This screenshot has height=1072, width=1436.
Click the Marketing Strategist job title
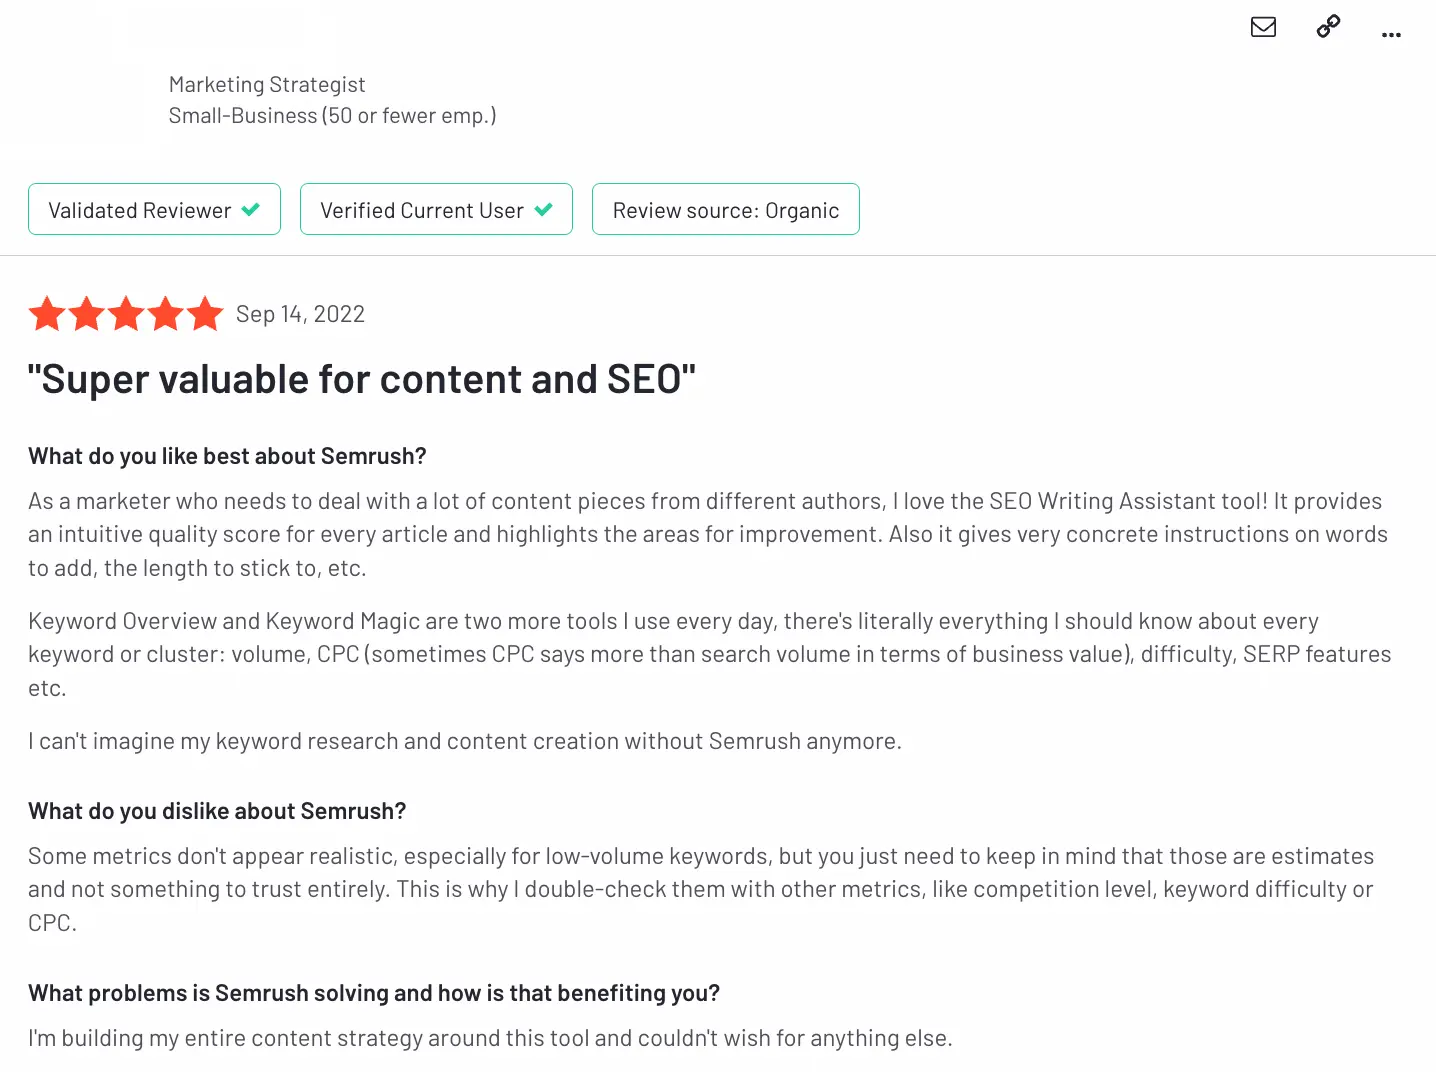click(x=267, y=85)
